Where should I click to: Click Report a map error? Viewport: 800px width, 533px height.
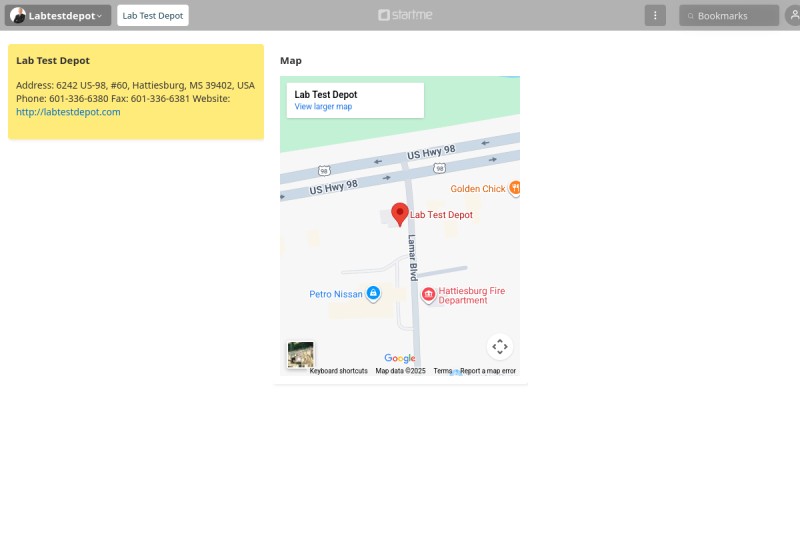pos(488,371)
